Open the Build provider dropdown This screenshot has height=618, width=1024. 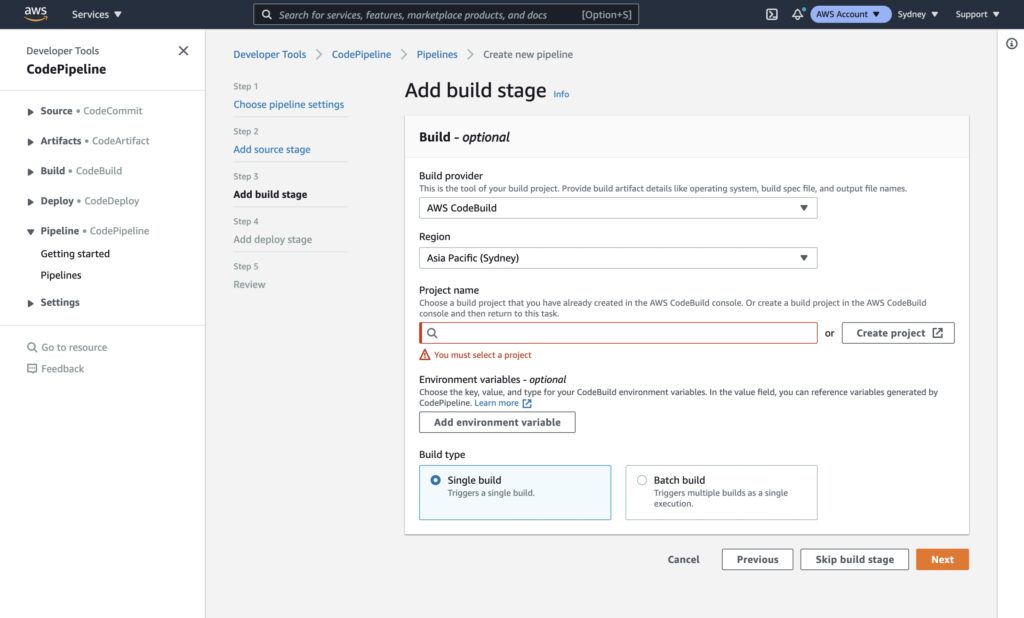coord(618,208)
